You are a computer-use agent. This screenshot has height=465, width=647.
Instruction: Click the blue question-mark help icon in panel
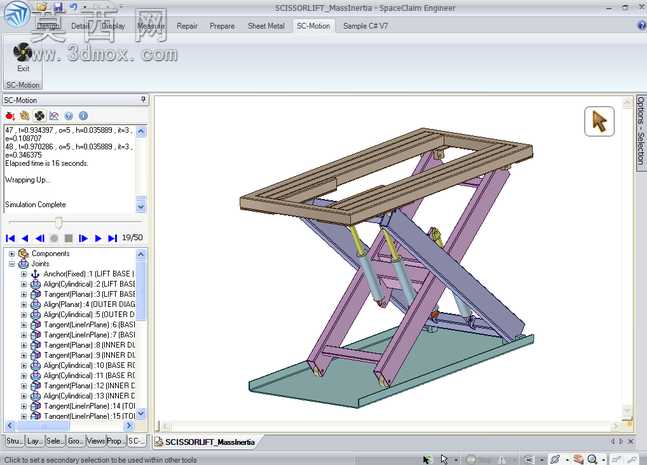(x=68, y=116)
